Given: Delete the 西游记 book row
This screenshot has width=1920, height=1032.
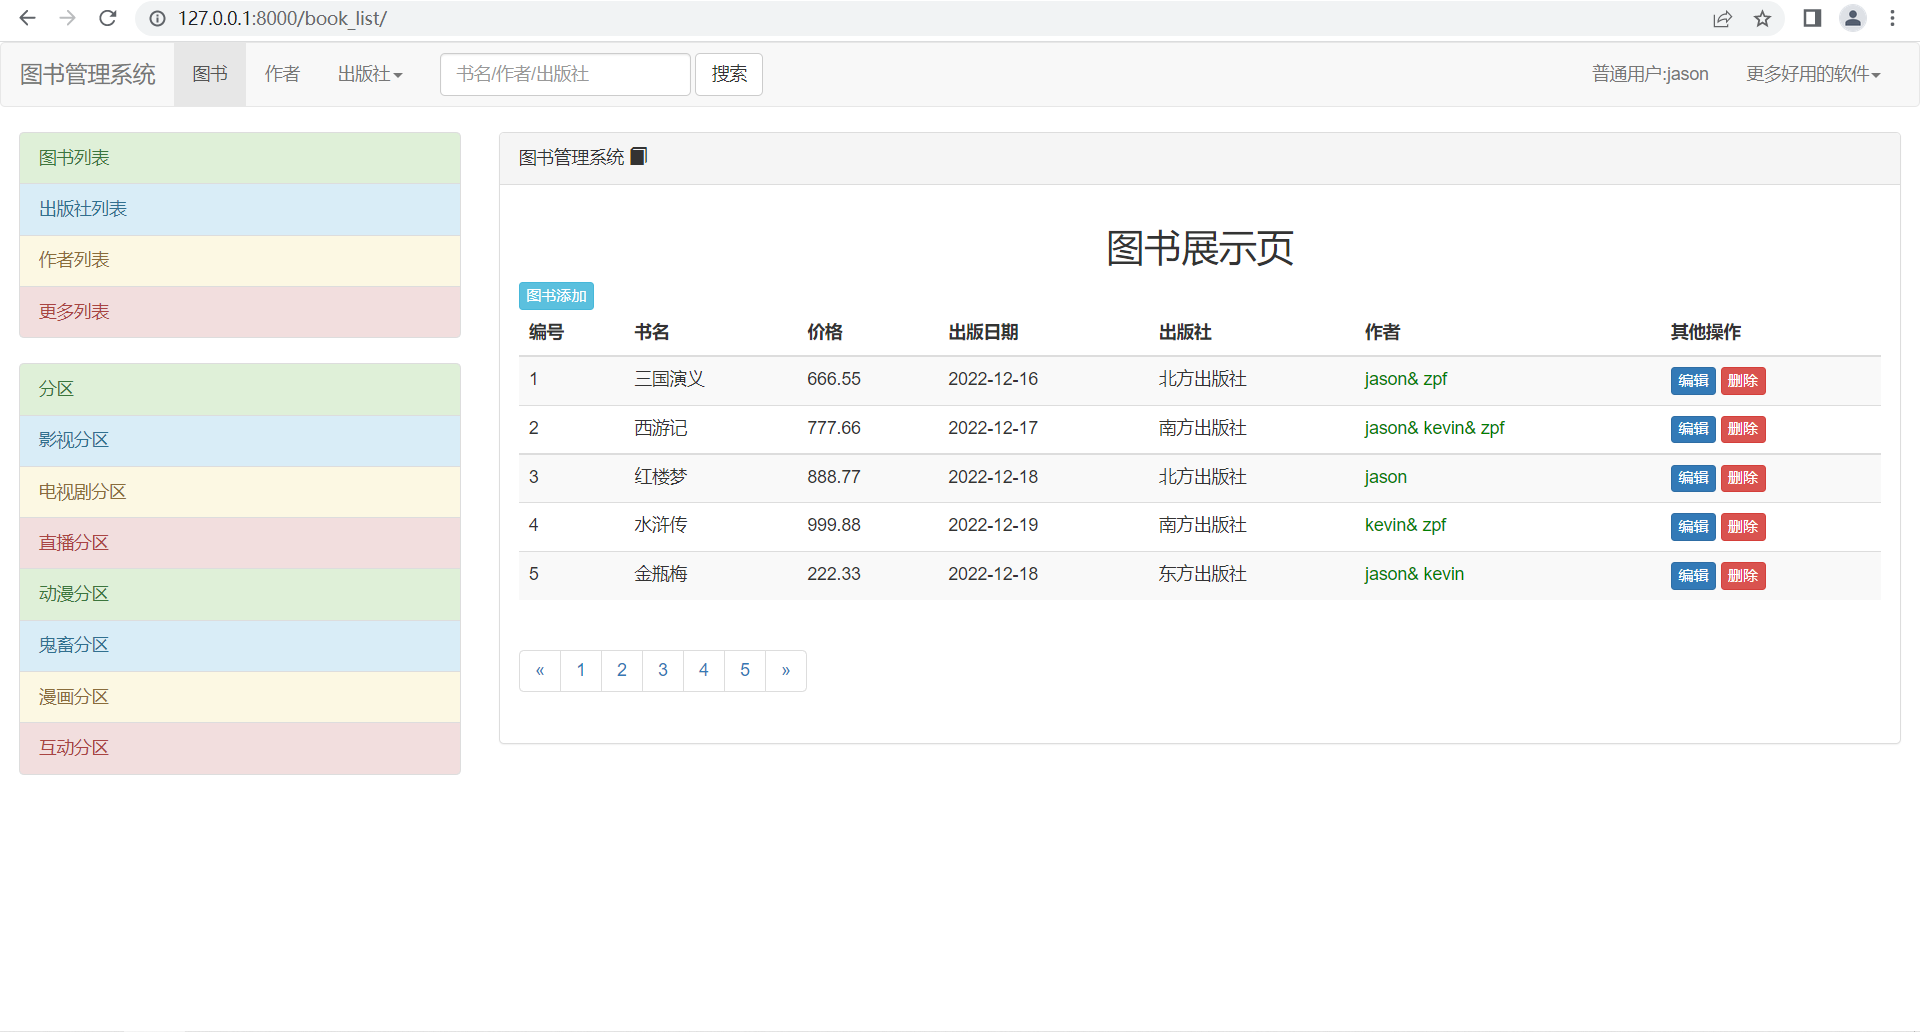Looking at the screenshot, I should (x=1743, y=429).
